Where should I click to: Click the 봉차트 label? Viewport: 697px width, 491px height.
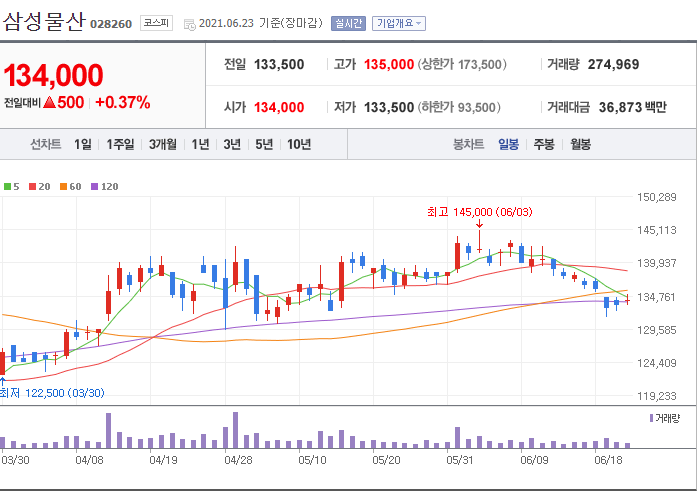tap(468, 144)
